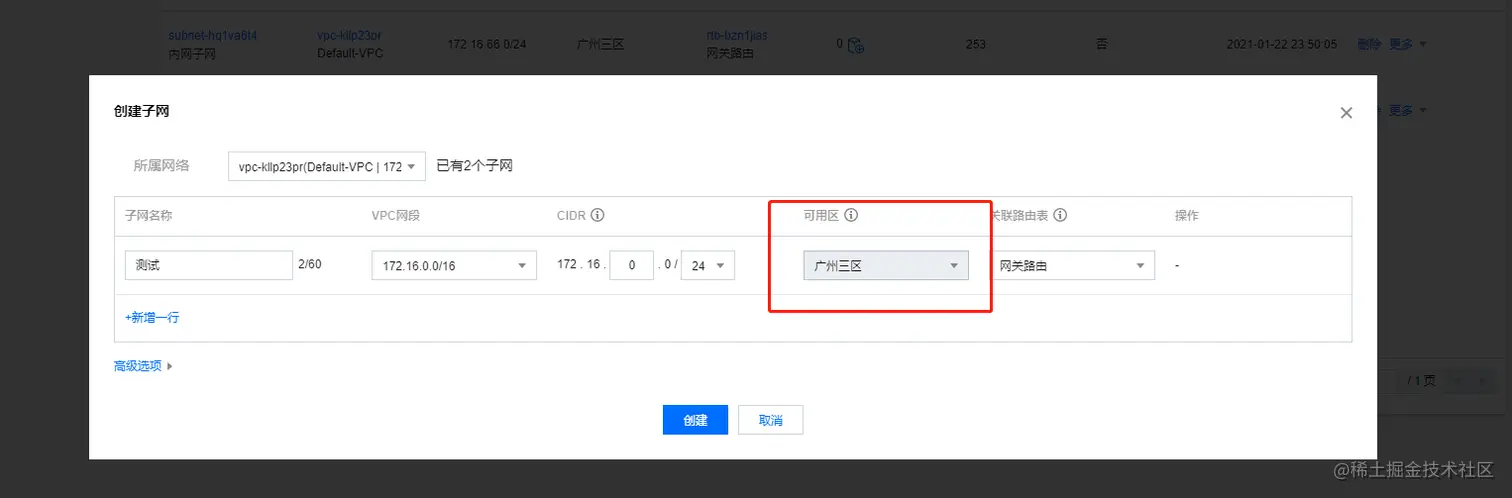The image size is (1512, 498).
Task: Click the 取消 button
Action: point(770,420)
